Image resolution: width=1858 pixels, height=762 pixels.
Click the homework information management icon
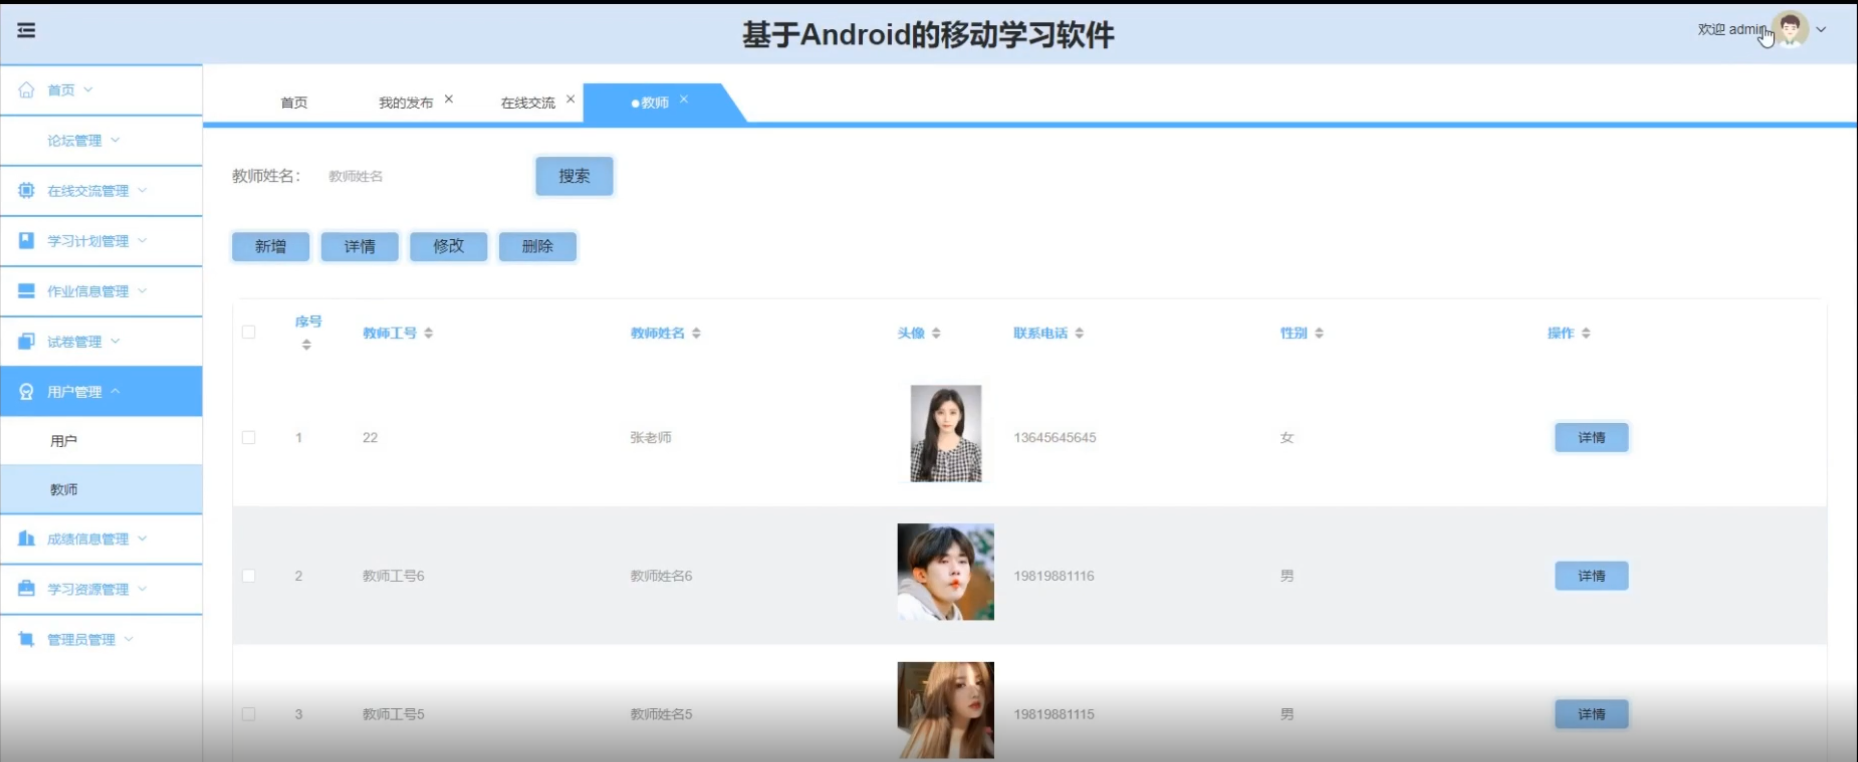coord(27,291)
